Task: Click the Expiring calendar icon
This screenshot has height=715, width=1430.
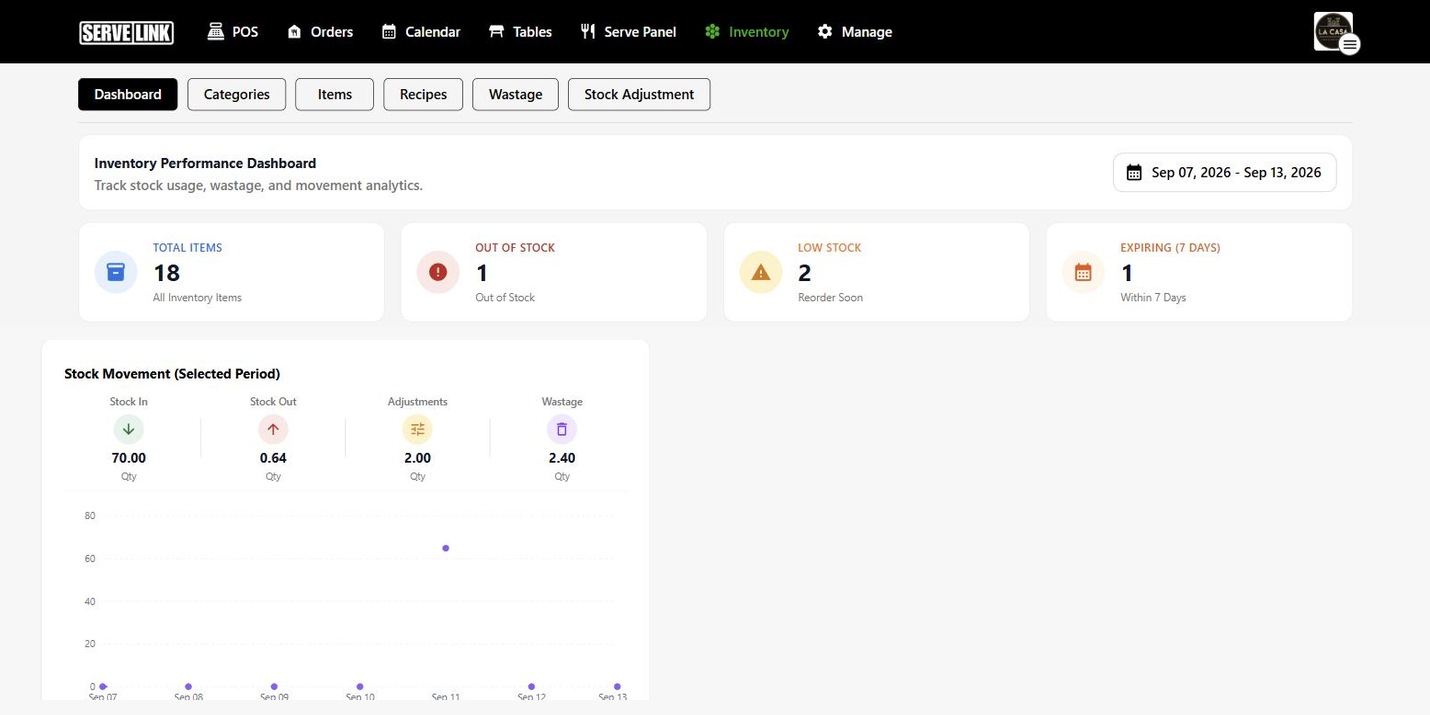Action: [1083, 272]
